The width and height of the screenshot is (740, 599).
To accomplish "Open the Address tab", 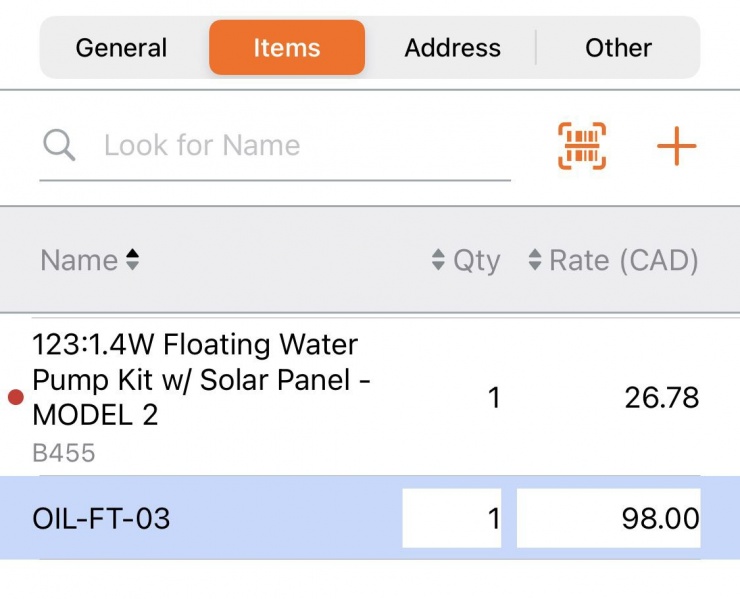I will pyautogui.click(x=452, y=48).
